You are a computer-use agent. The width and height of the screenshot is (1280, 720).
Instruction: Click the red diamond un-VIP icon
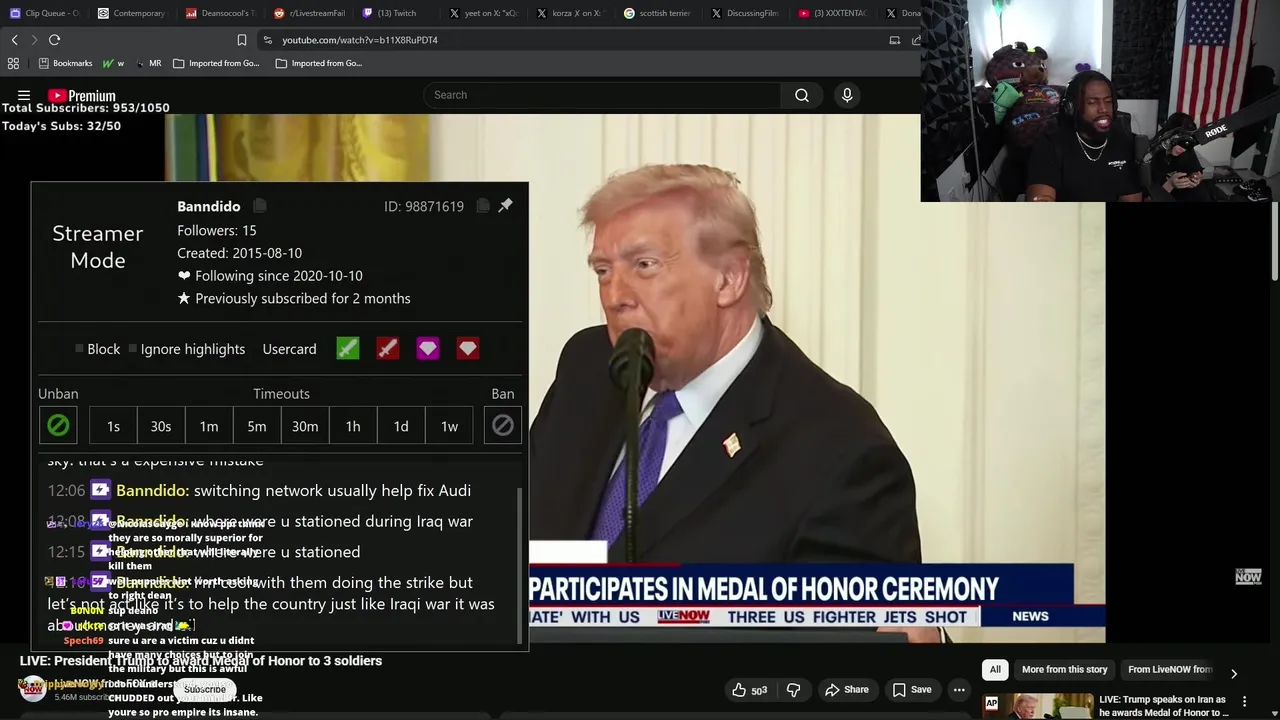click(468, 349)
